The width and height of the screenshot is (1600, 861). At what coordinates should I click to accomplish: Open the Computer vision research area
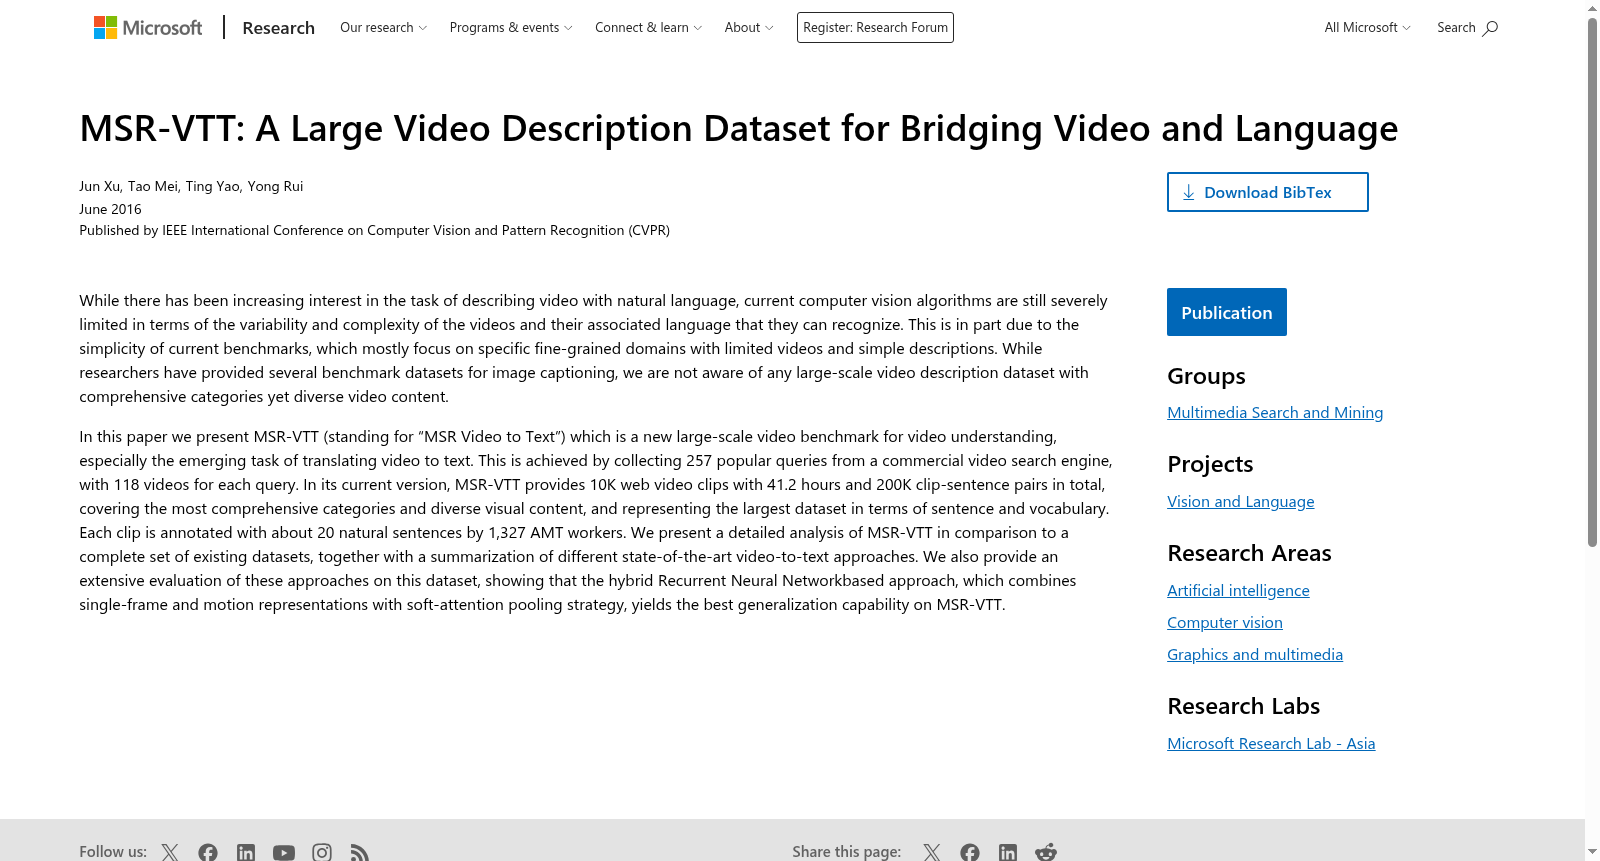click(1225, 622)
